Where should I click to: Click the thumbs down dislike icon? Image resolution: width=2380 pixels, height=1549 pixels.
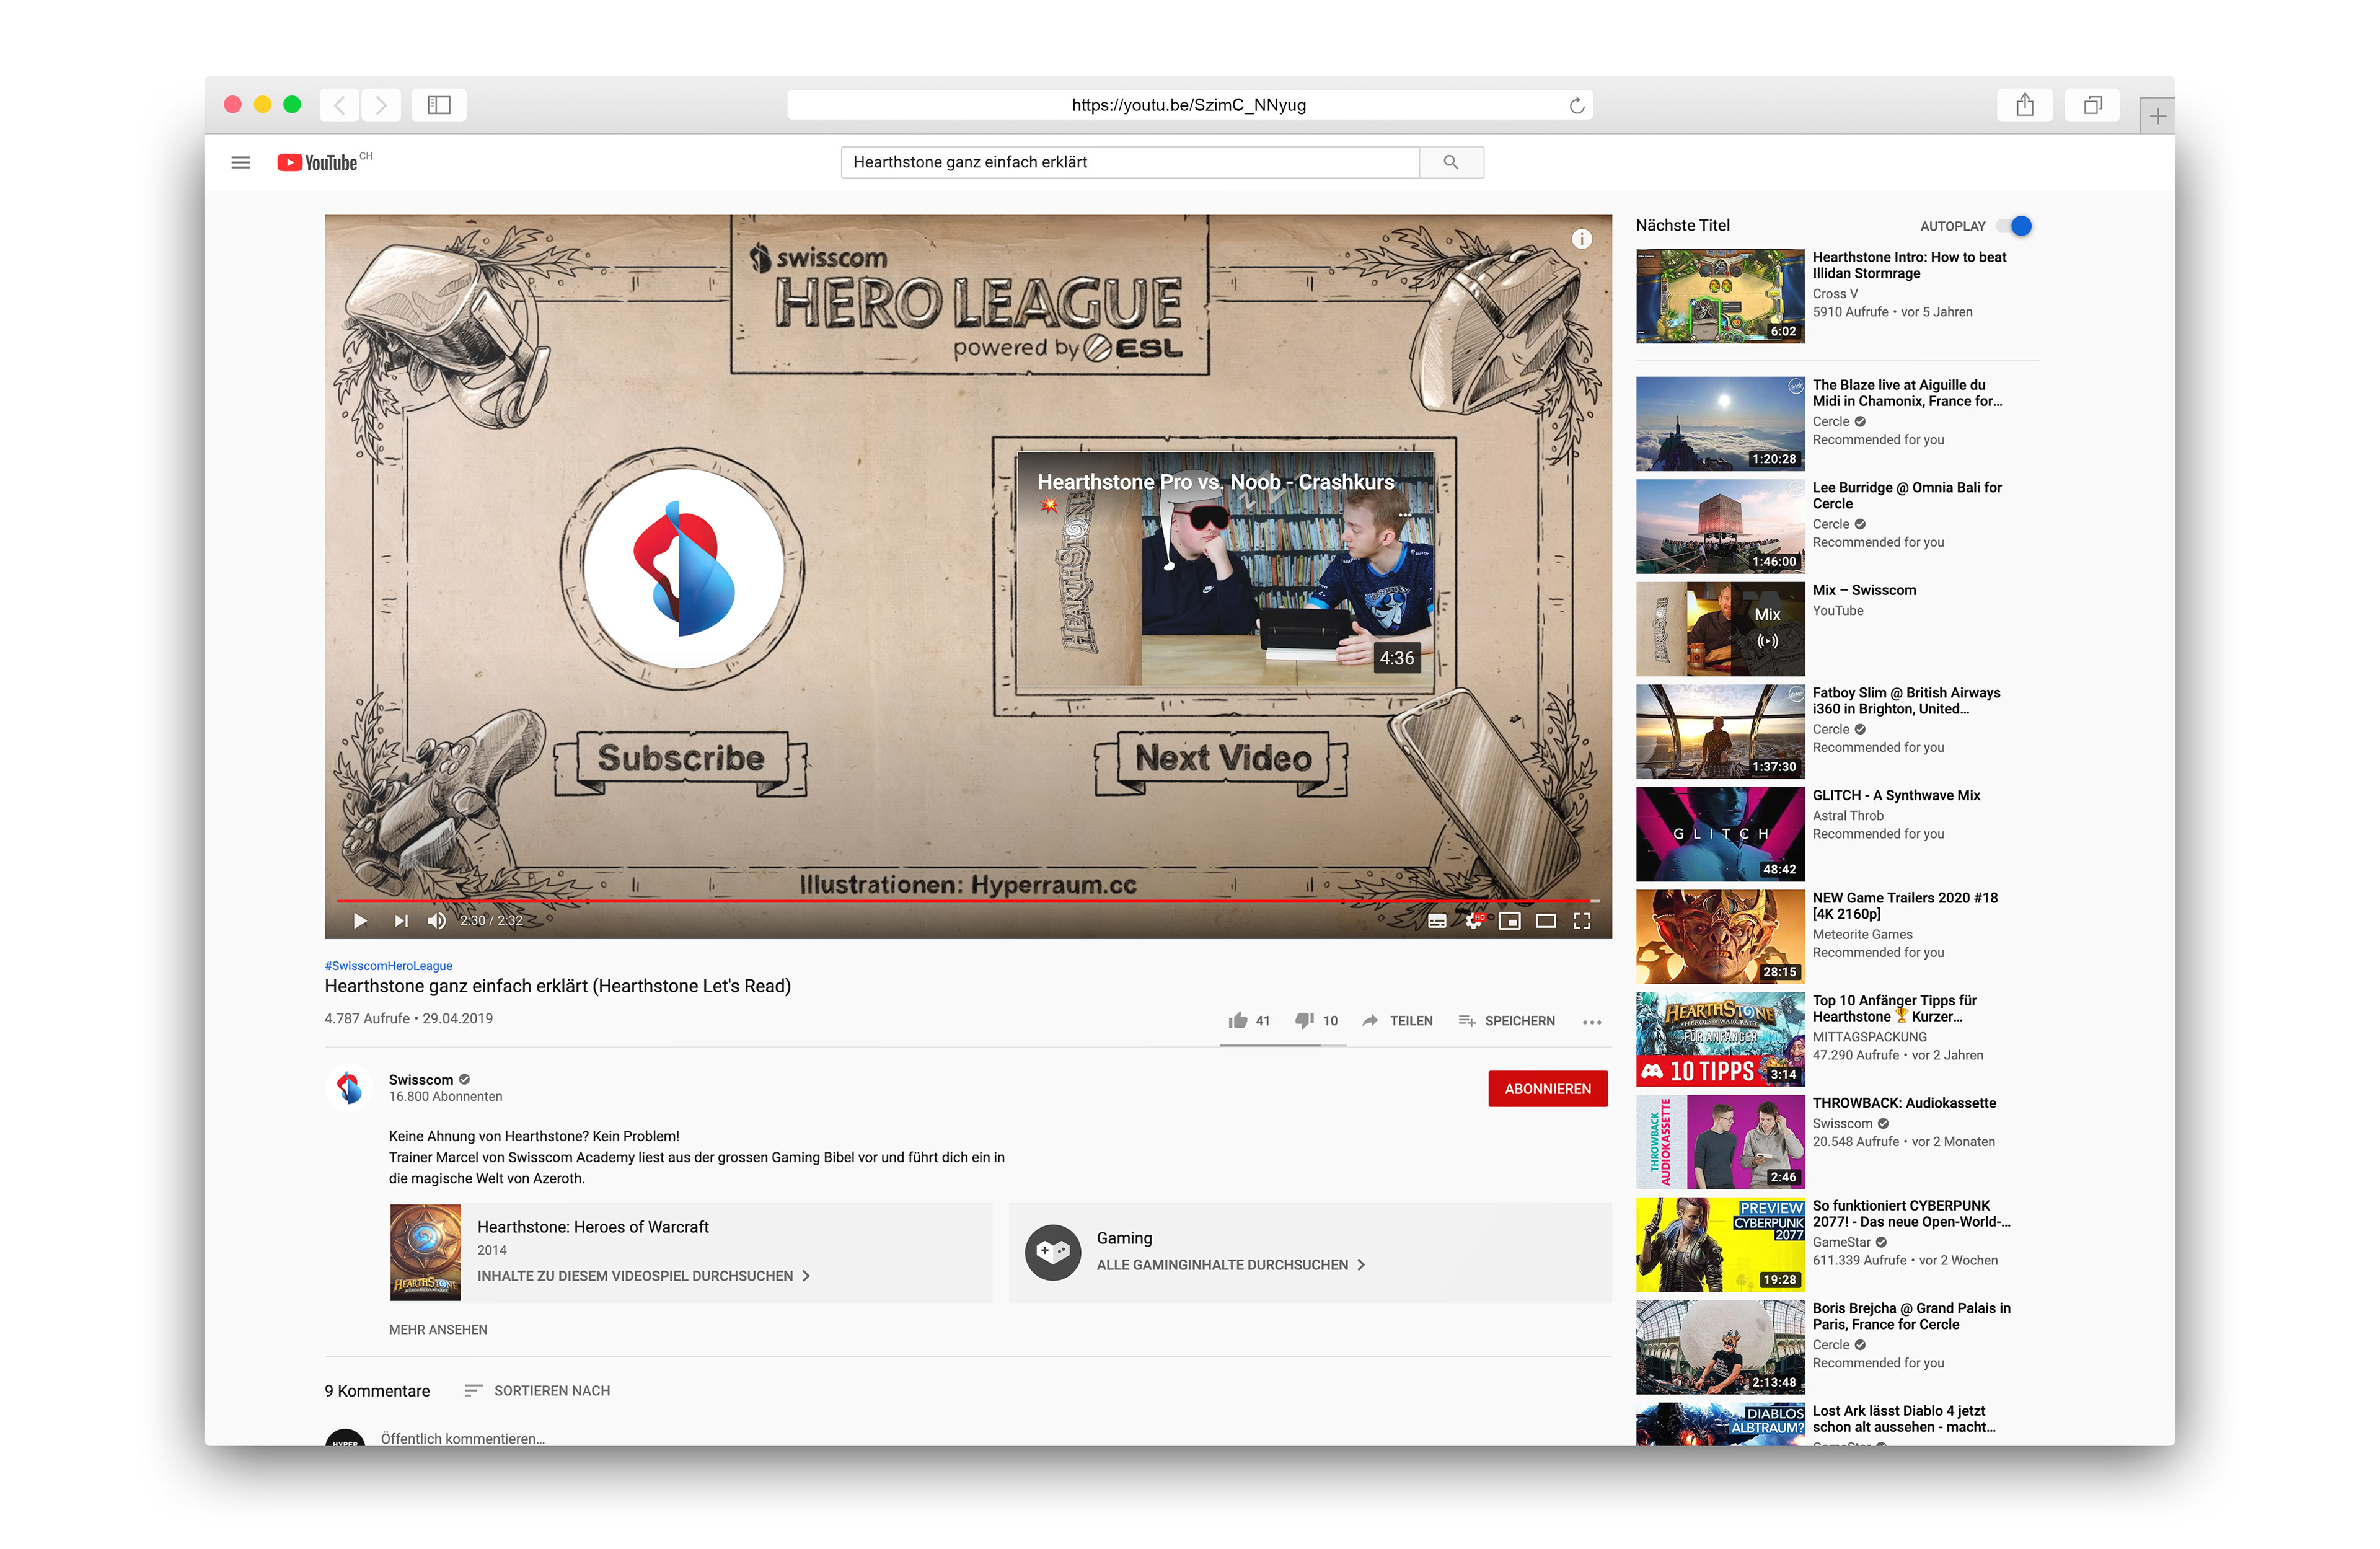coord(1304,1020)
